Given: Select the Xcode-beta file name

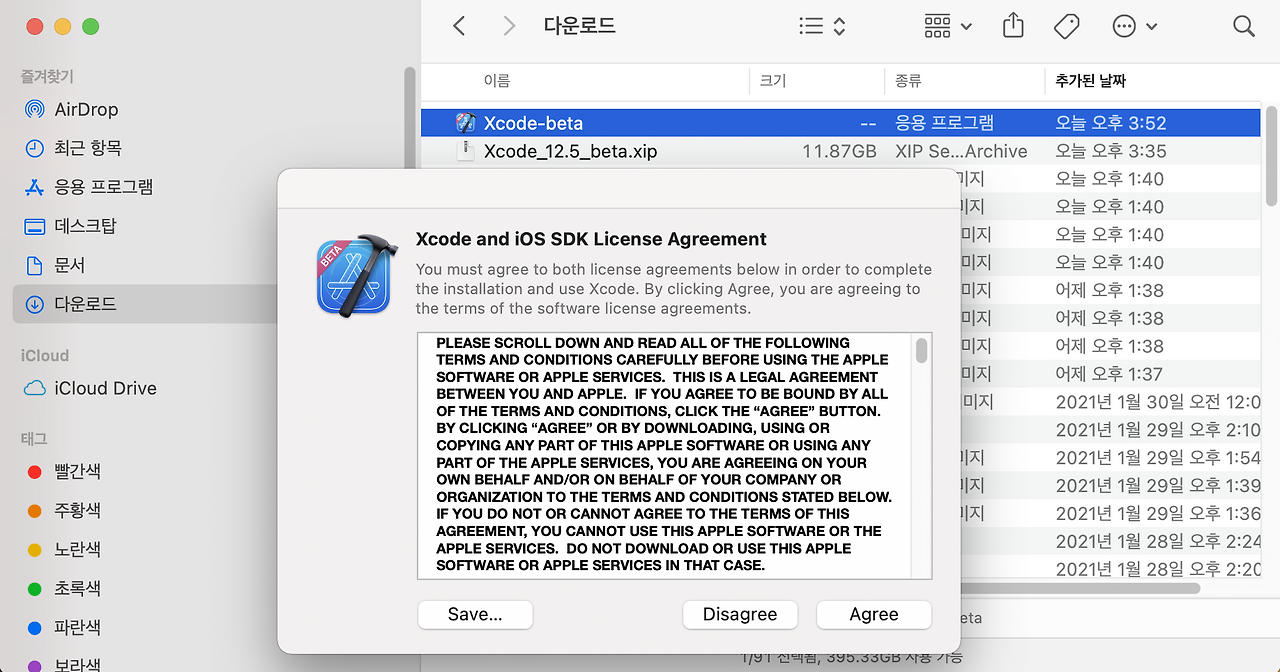Looking at the screenshot, I should pyautogui.click(x=533, y=123).
